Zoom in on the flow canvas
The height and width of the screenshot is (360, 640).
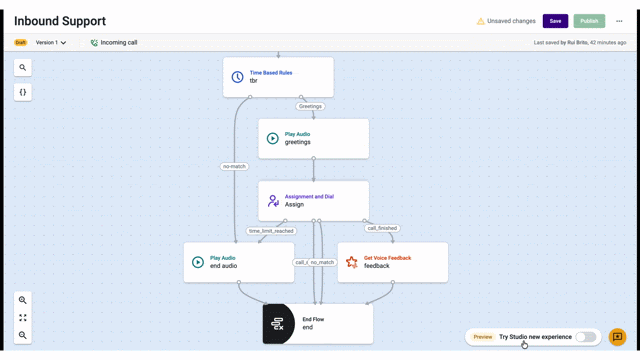click(x=22, y=300)
